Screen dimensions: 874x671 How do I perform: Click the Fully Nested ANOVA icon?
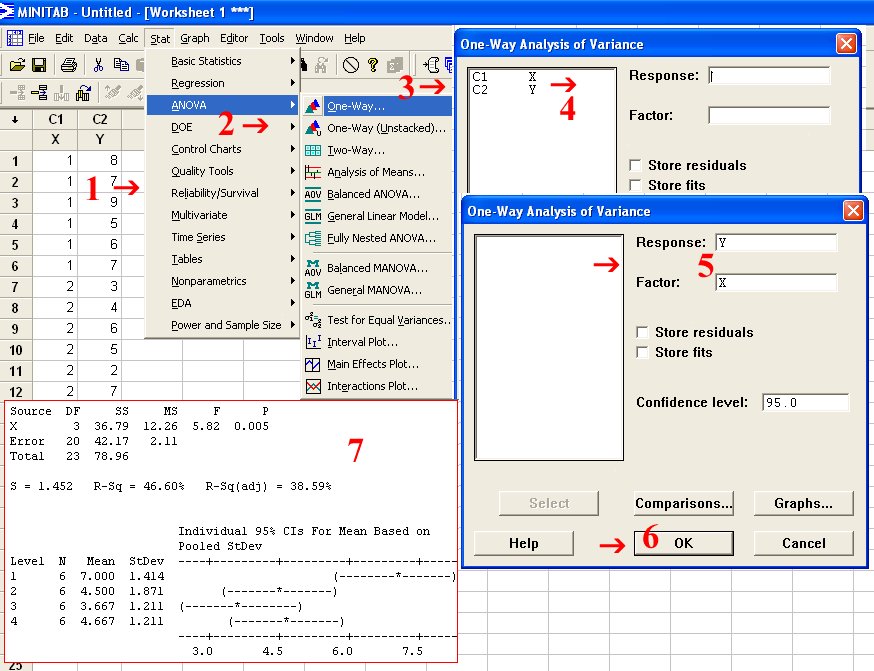(313, 239)
